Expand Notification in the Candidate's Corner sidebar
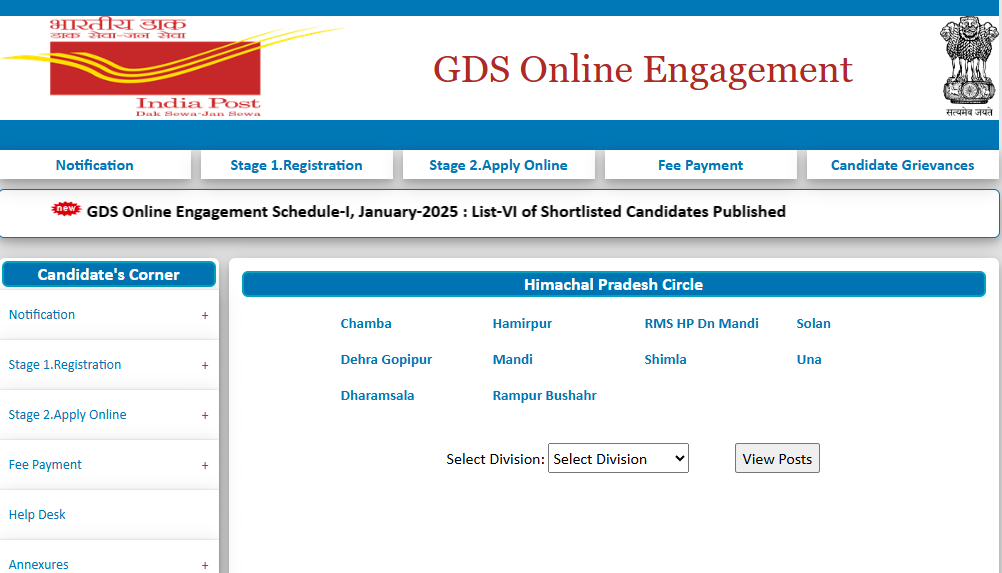The width and height of the screenshot is (1002, 573). (205, 315)
